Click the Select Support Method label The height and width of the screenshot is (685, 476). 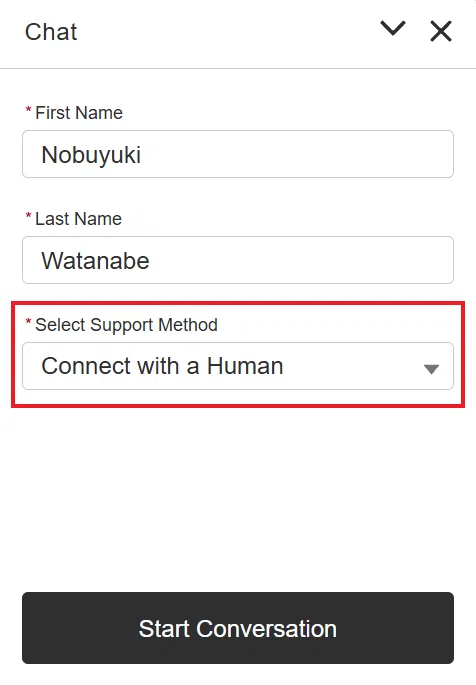[126, 325]
